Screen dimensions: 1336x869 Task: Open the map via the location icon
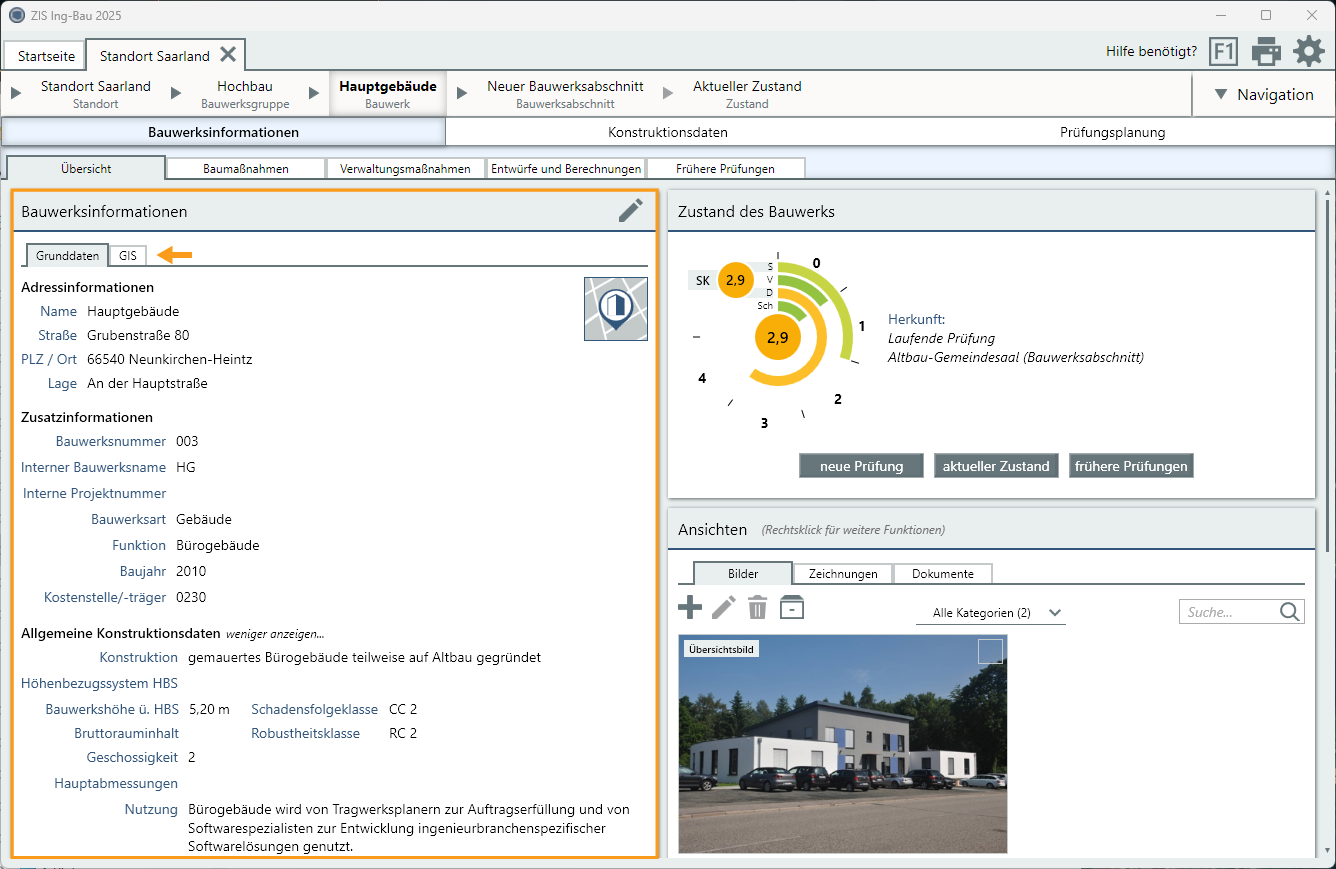click(x=615, y=308)
